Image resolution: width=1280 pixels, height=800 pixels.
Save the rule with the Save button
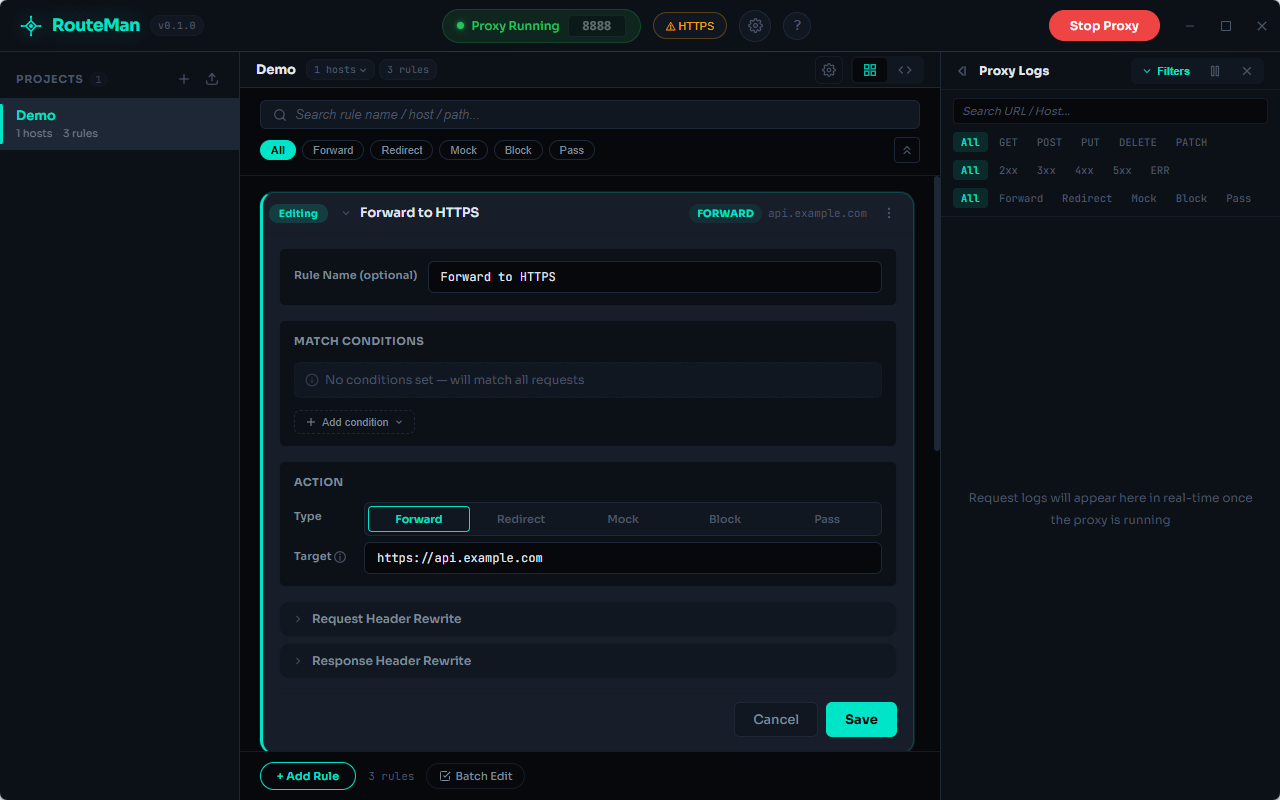click(861, 719)
